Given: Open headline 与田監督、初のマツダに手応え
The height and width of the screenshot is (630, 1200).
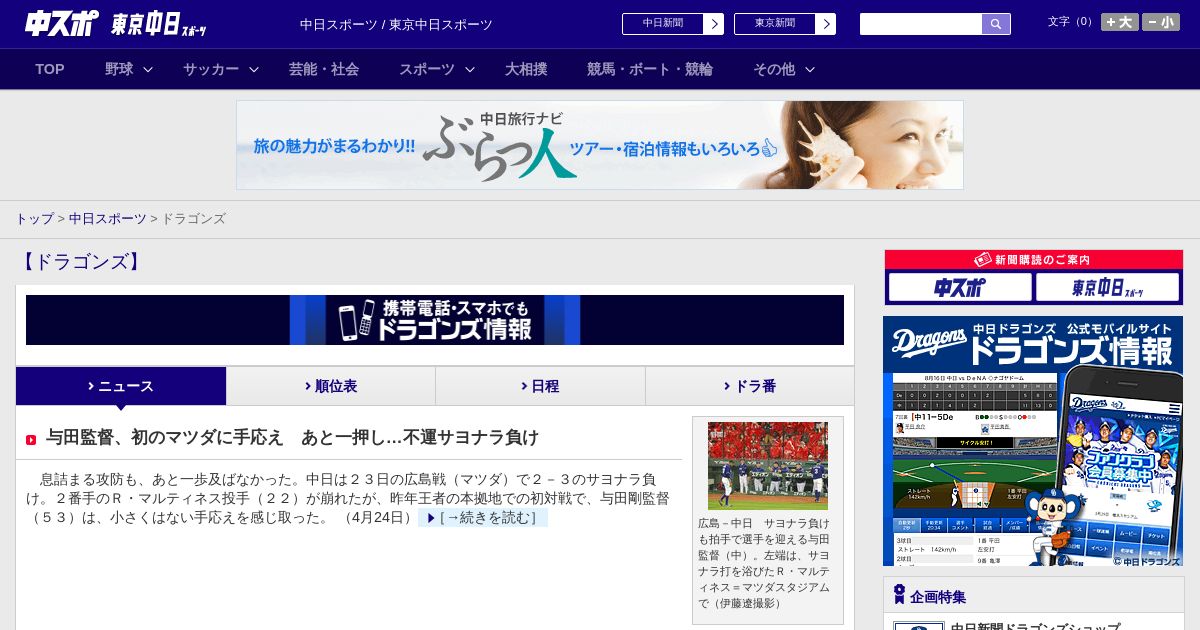Looking at the screenshot, I should [292, 437].
